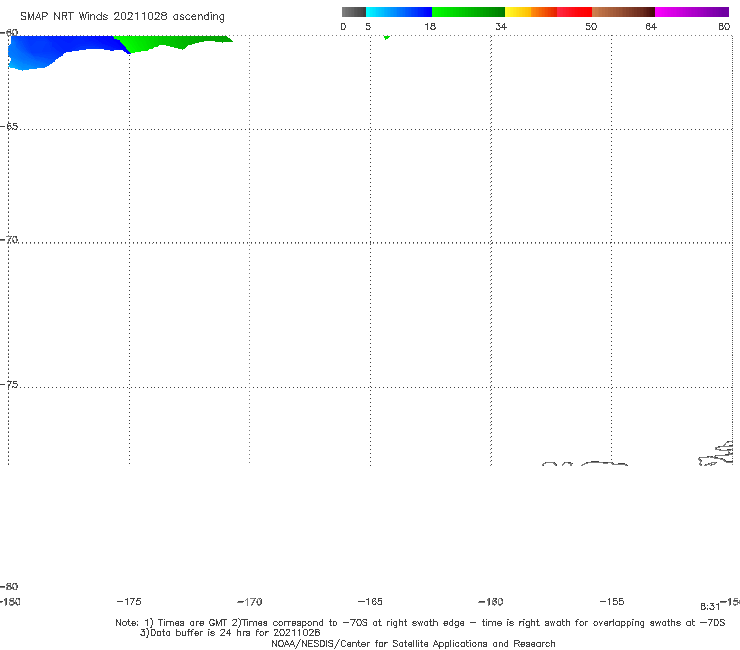The width and height of the screenshot is (740, 650).
Task: Click the longitude axis label '-170'
Action: tap(250, 602)
